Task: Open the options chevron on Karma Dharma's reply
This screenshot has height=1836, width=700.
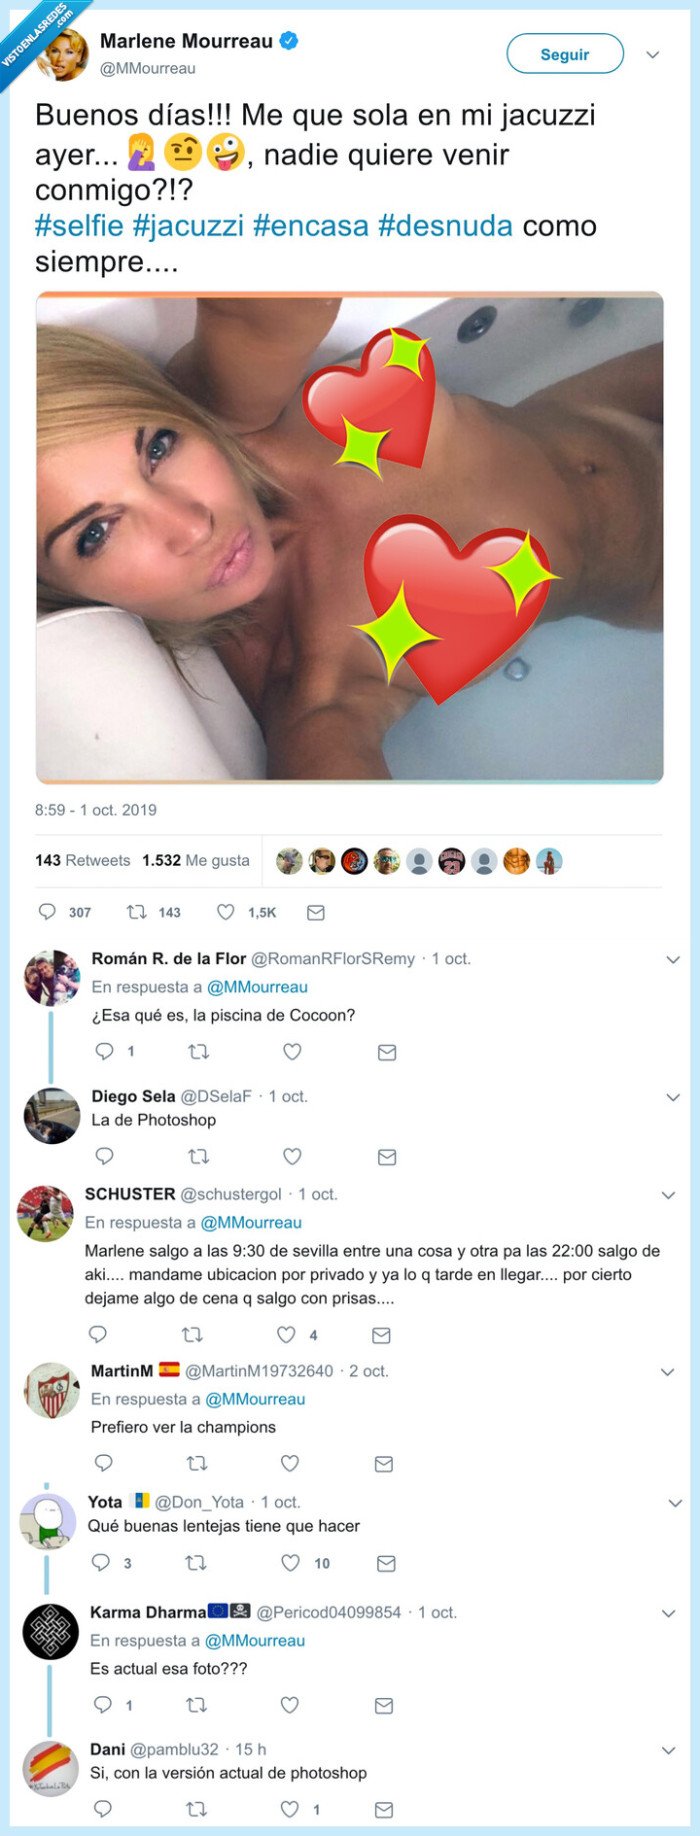Action: click(x=669, y=1613)
